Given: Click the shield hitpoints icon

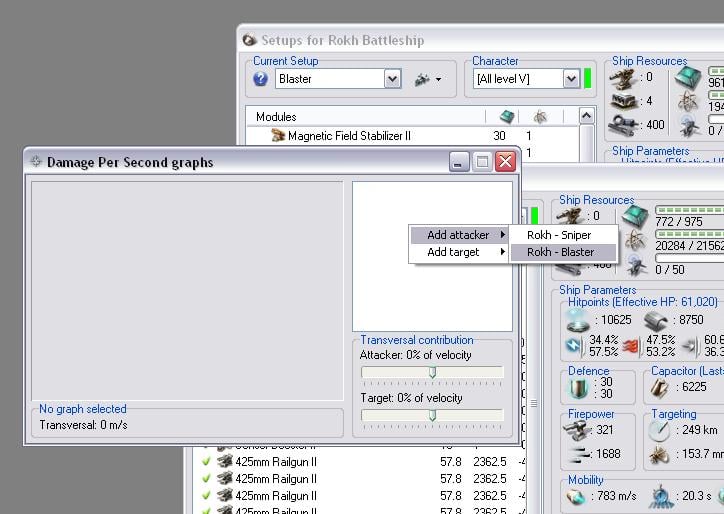Looking at the screenshot, I should coord(577,319).
